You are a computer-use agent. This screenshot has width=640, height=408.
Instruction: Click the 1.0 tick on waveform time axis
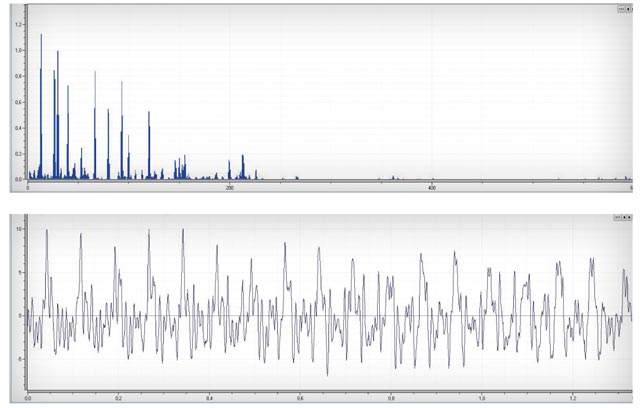(482, 397)
